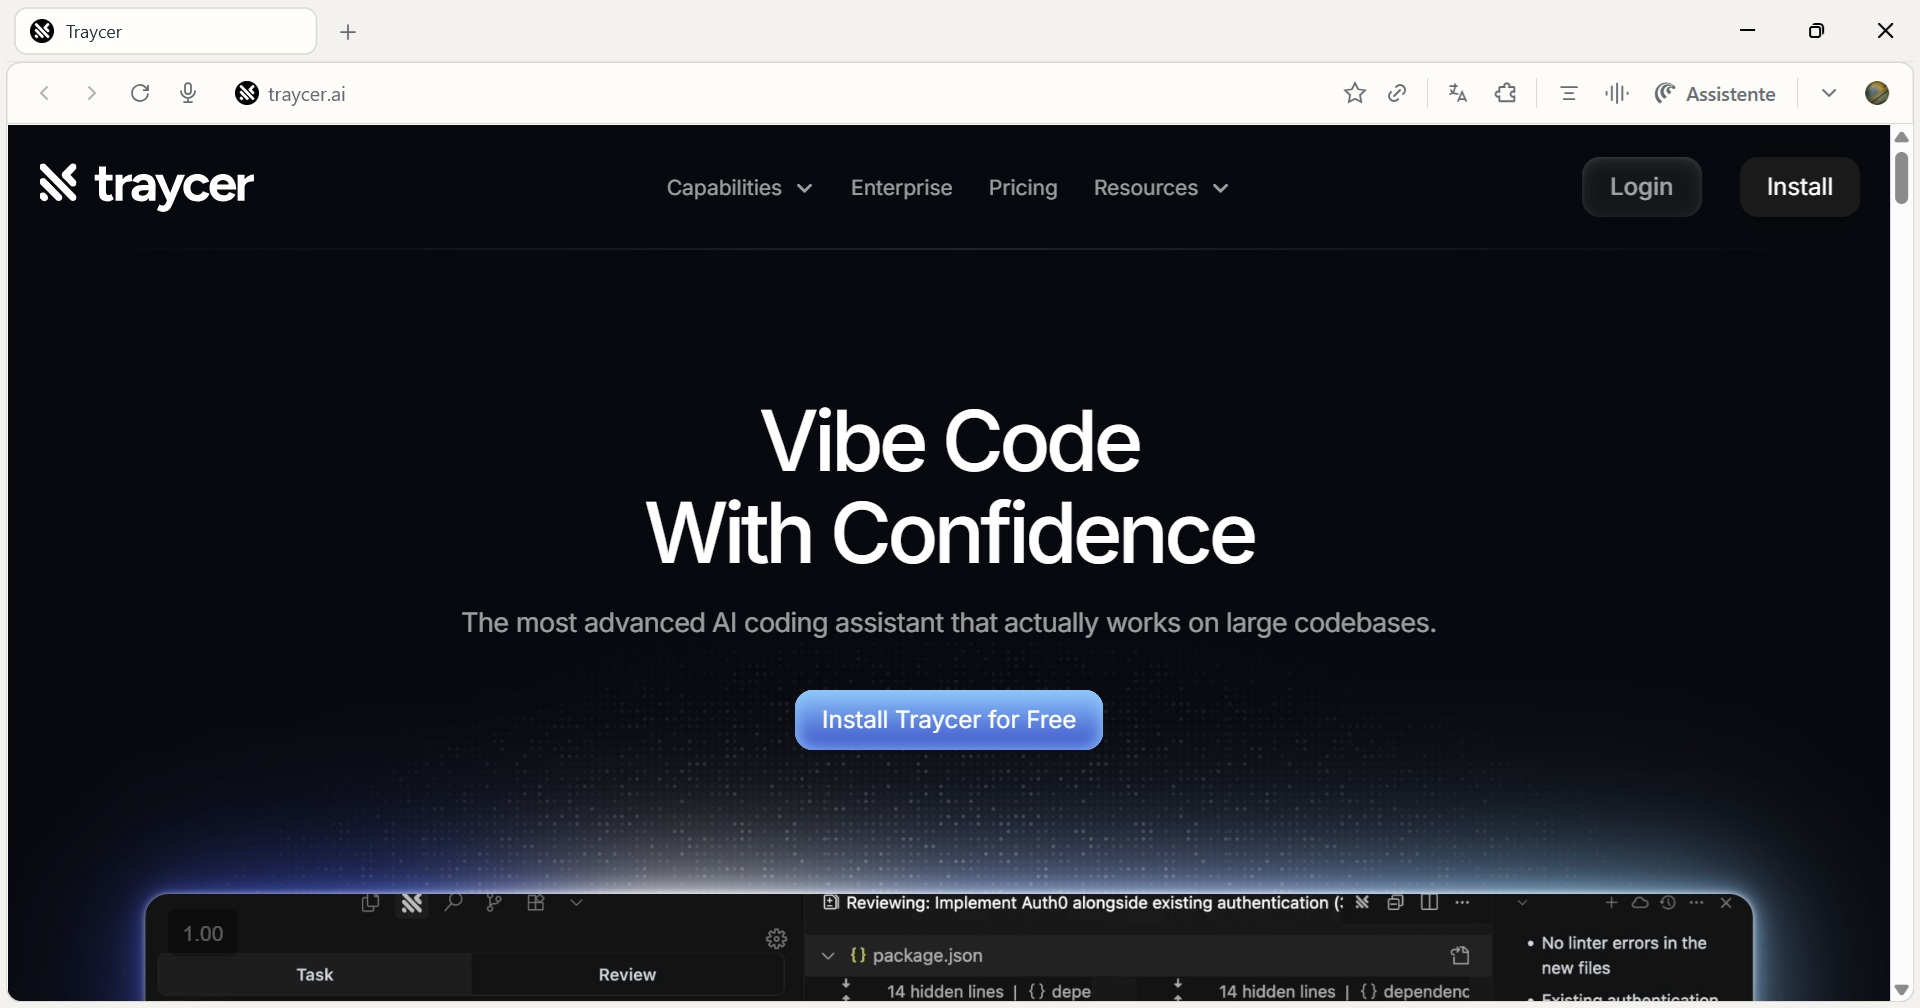Copy page link via chain icon
Image resolution: width=1920 pixels, height=1008 pixels.
1397,93
